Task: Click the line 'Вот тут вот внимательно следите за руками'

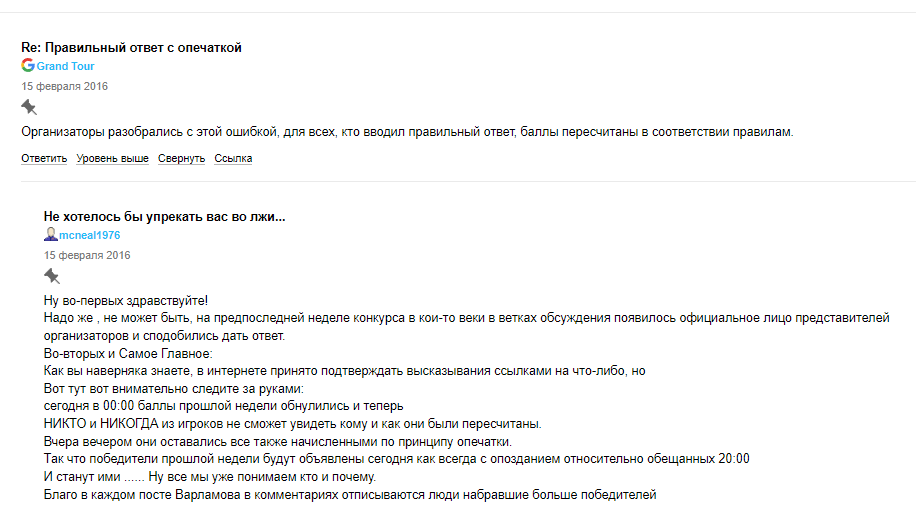Action: point(173,388)
